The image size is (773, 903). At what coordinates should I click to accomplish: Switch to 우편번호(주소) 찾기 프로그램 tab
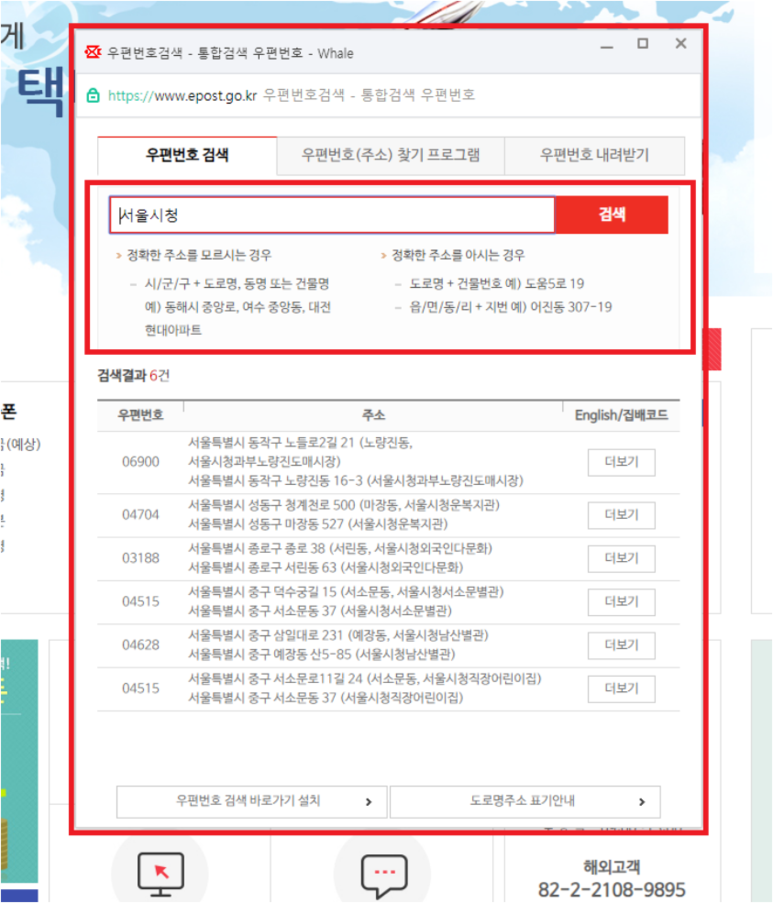pyautogui.click(x=391, y=155)
